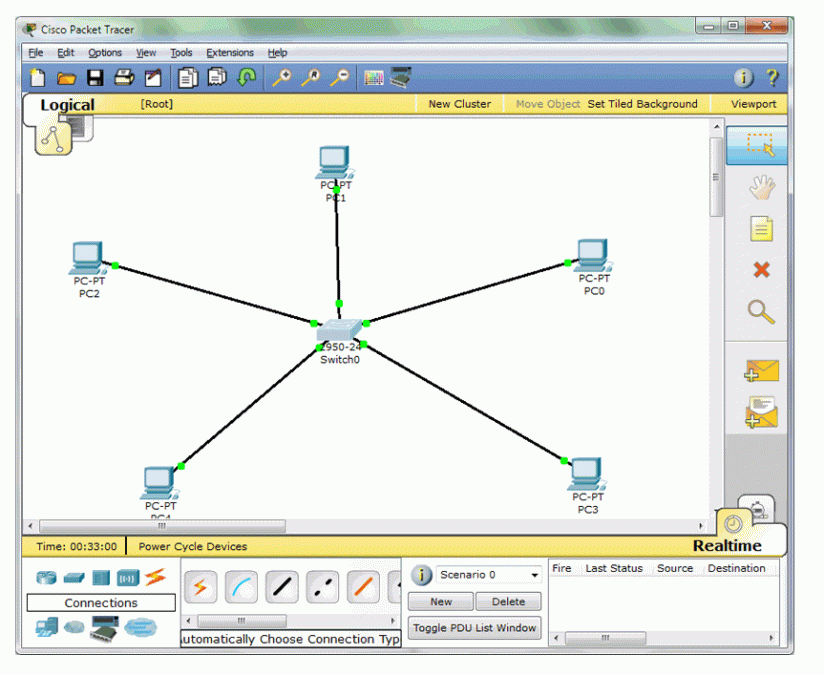Select the End Devices category
Image resolution: width=824 pixels, height=675 pixels.
click(x=47, y=628)
